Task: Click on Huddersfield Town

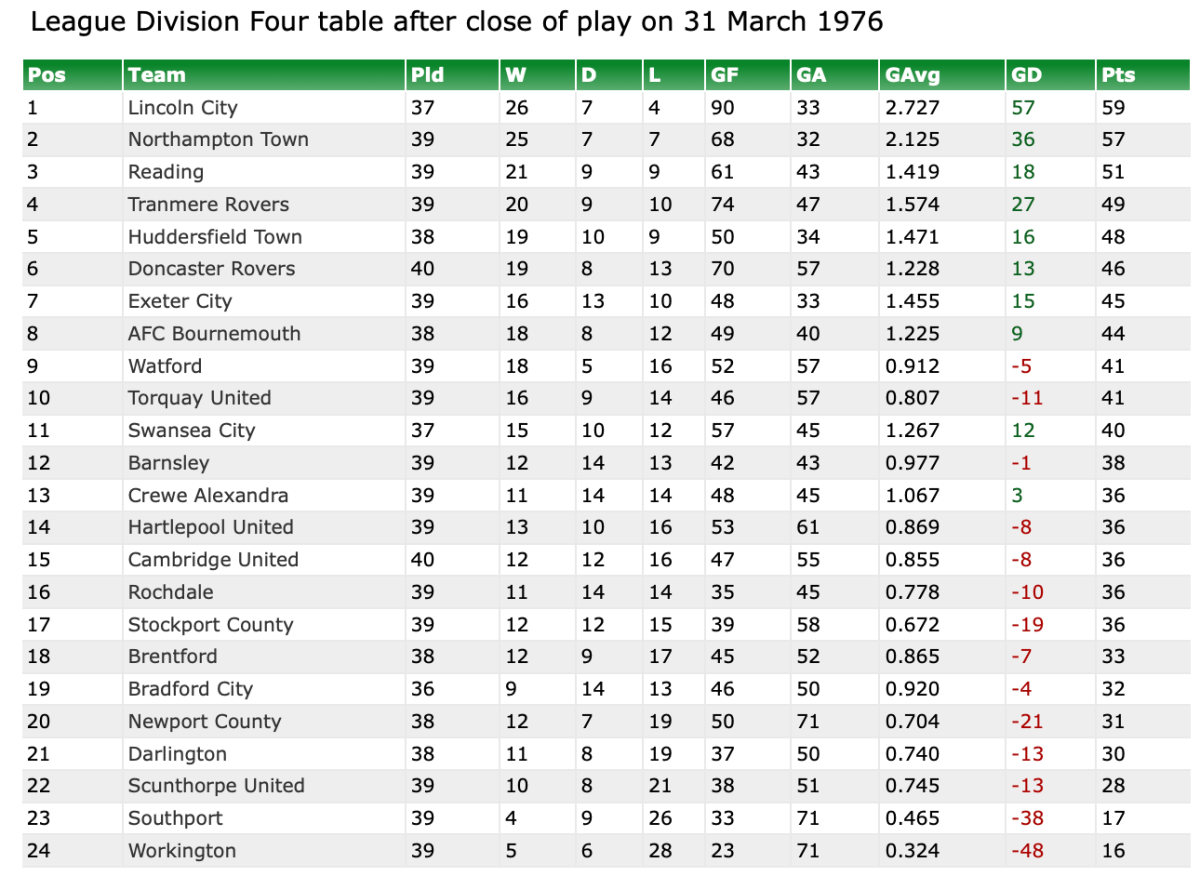Action: click(x=215, y=237)
